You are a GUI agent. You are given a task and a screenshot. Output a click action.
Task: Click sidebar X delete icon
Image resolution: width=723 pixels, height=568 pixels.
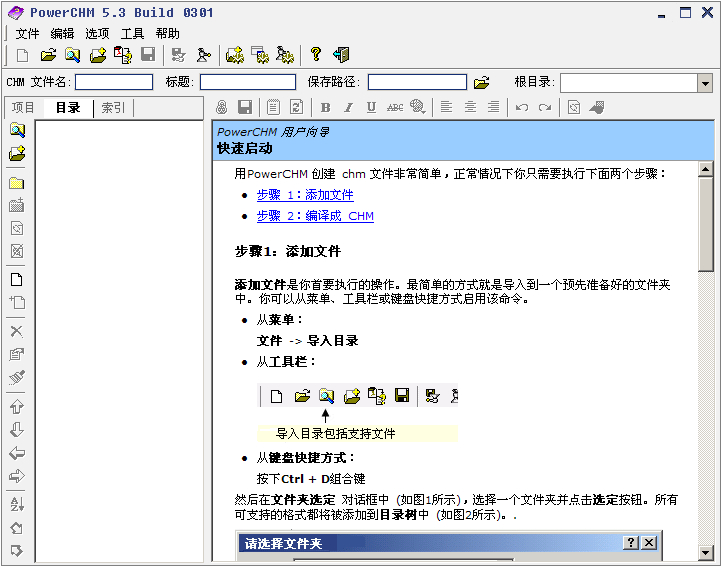point(17,331)
